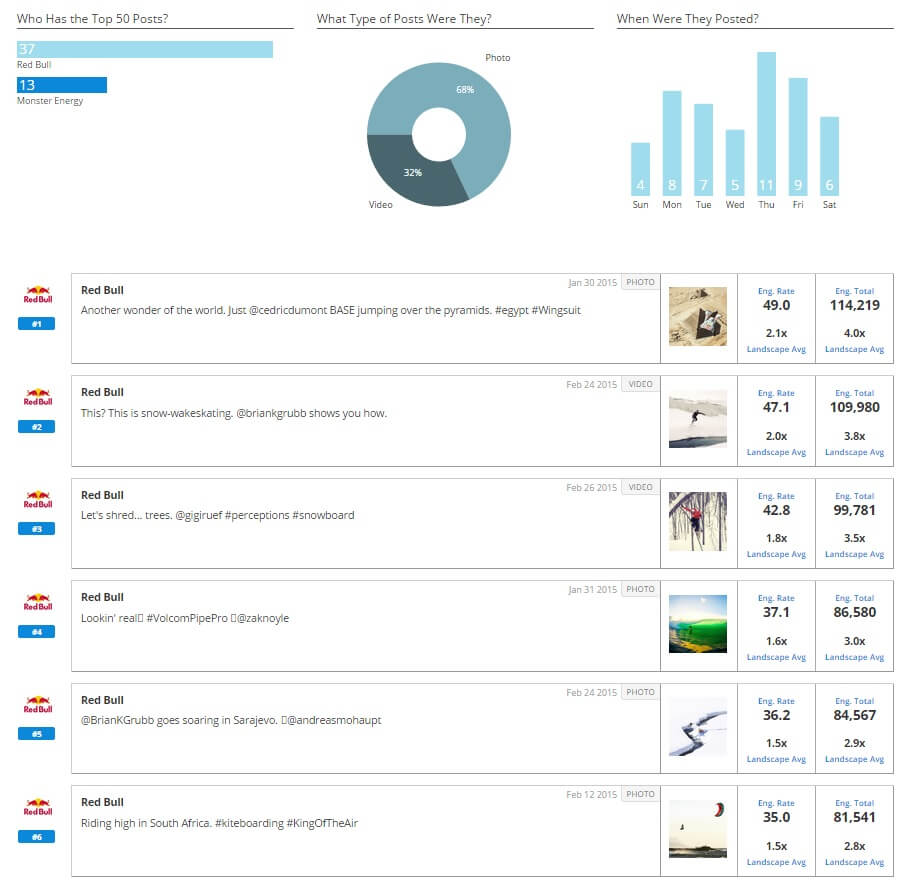Viewport: 924px width, 884px height.
Task: Click the @andreasmohaupt mention
Action: pyautogui.click(x=334, y=721)
